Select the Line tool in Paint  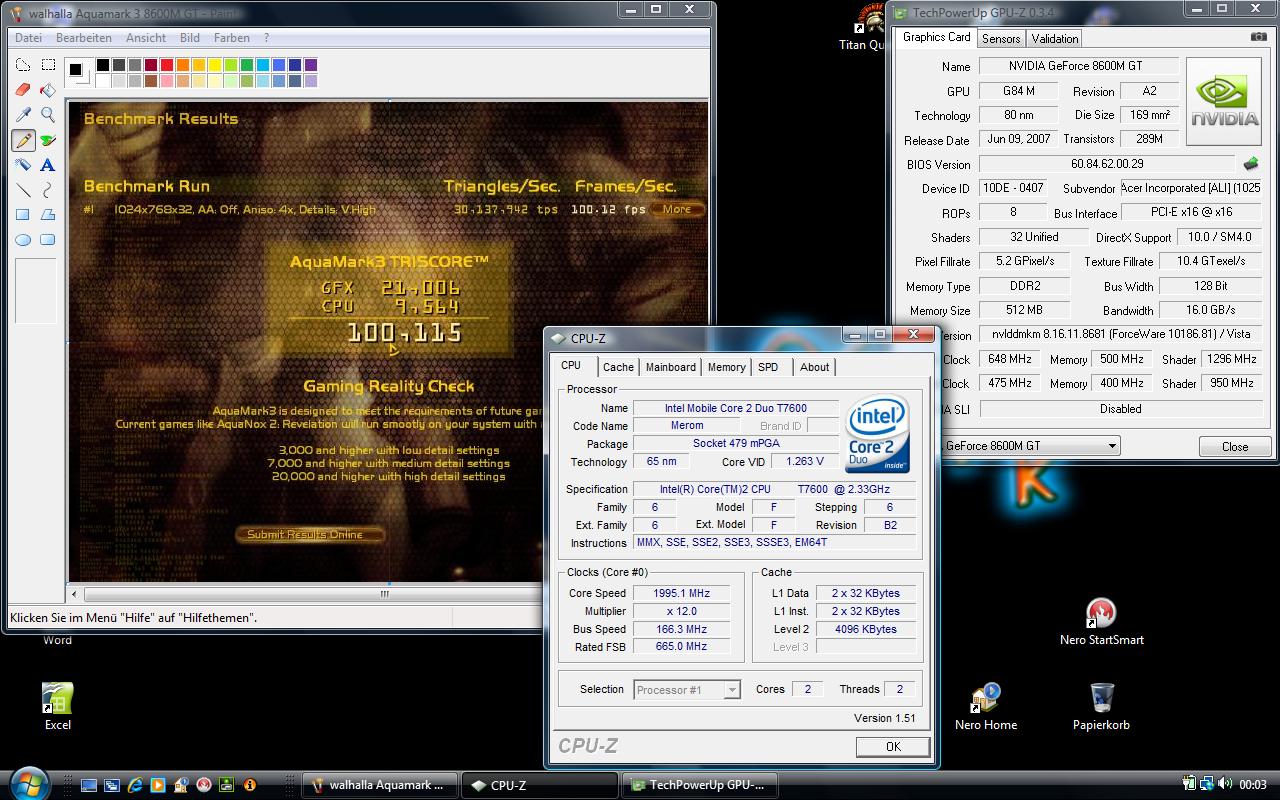[x=23, y=190]
